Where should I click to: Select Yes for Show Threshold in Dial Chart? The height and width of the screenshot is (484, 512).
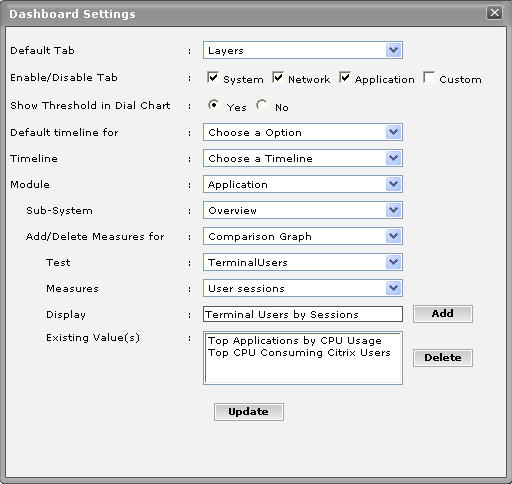tap(213, 105)
